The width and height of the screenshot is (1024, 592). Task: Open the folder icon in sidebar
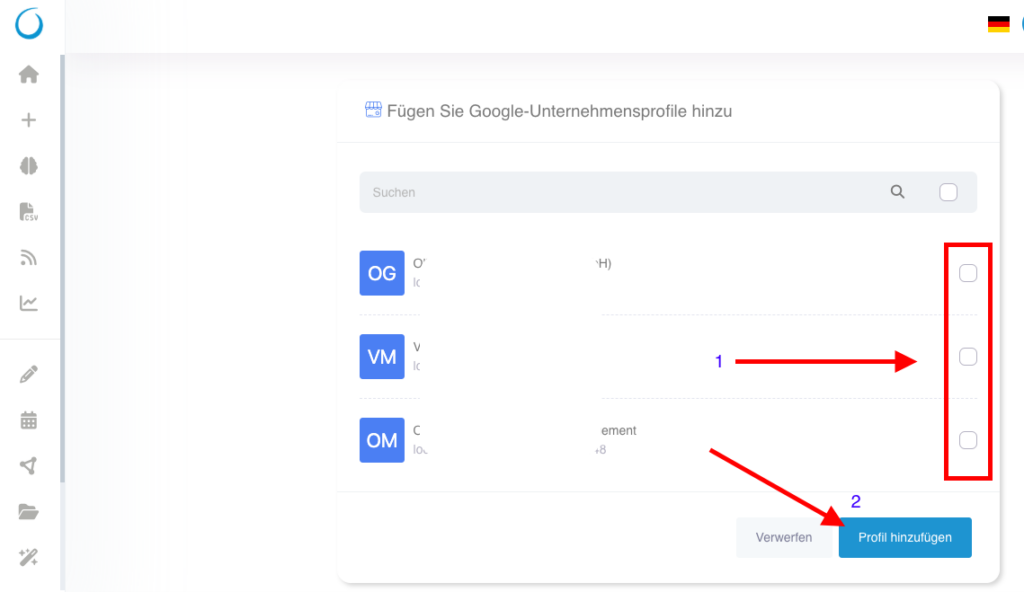pos(29,512)
